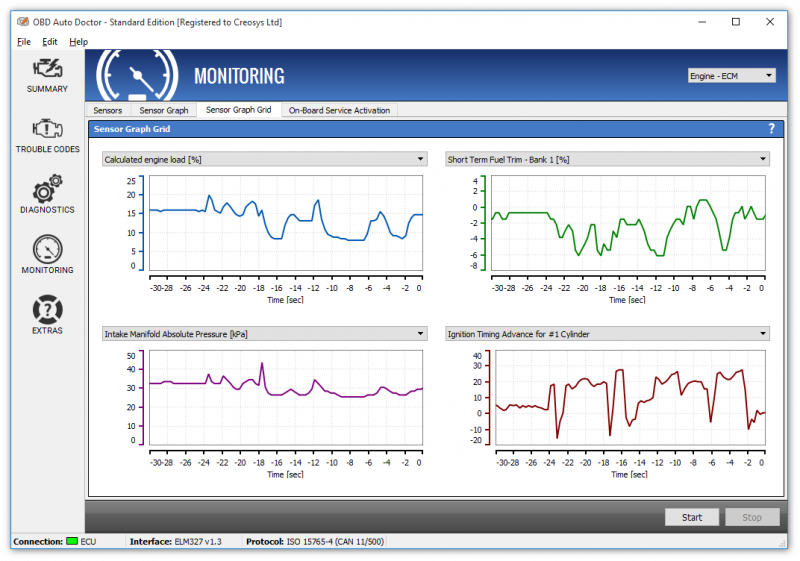800x561 pixels.
Task: Expand the Engine - ECM dropdown
Action: point(731,75)
